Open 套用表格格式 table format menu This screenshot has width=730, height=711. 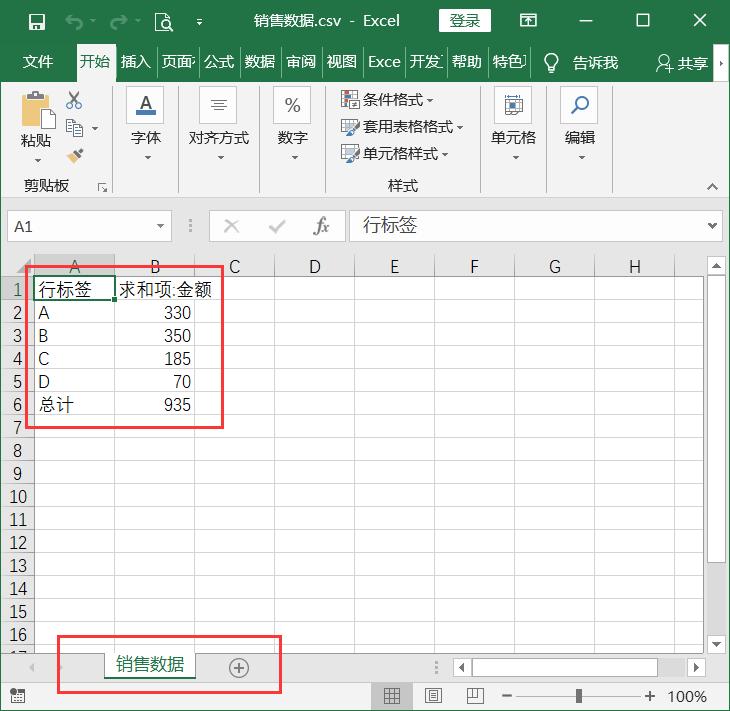point(402,127)
